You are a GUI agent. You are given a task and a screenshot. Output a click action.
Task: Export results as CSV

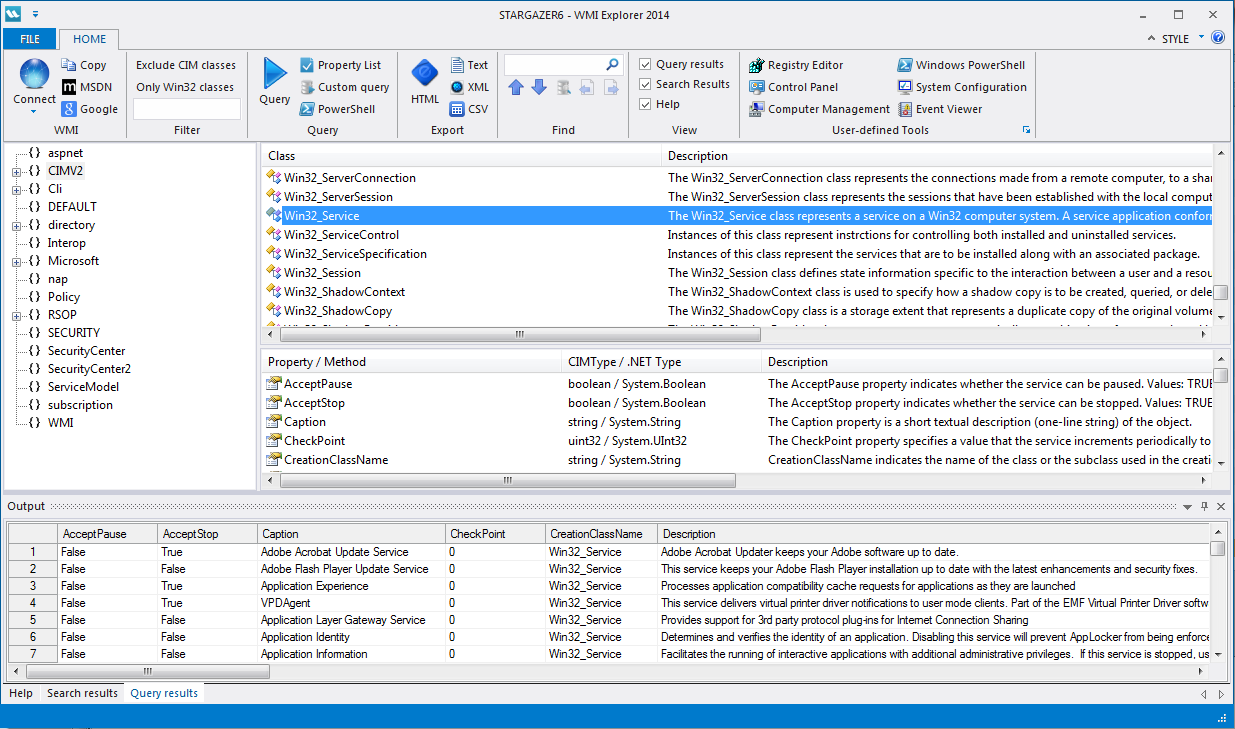469,109
